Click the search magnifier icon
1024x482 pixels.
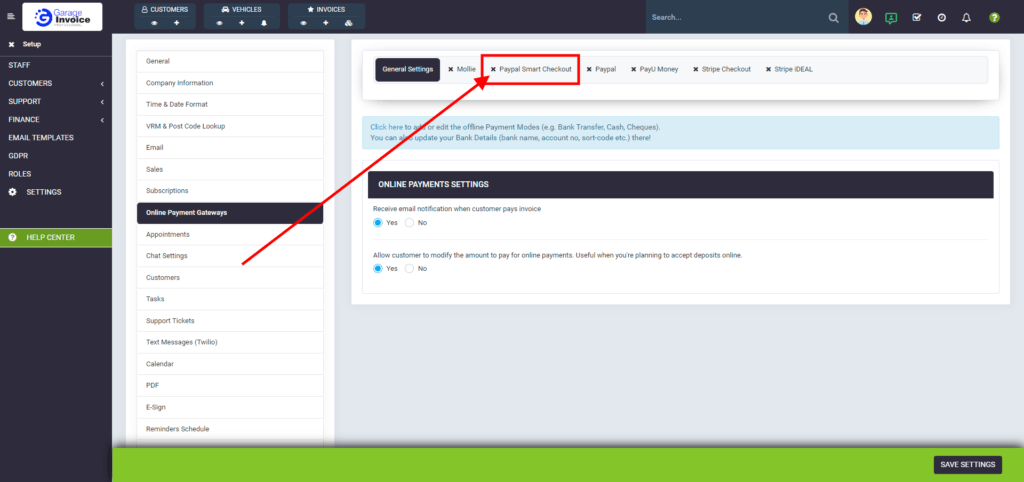tap(833, 18)
